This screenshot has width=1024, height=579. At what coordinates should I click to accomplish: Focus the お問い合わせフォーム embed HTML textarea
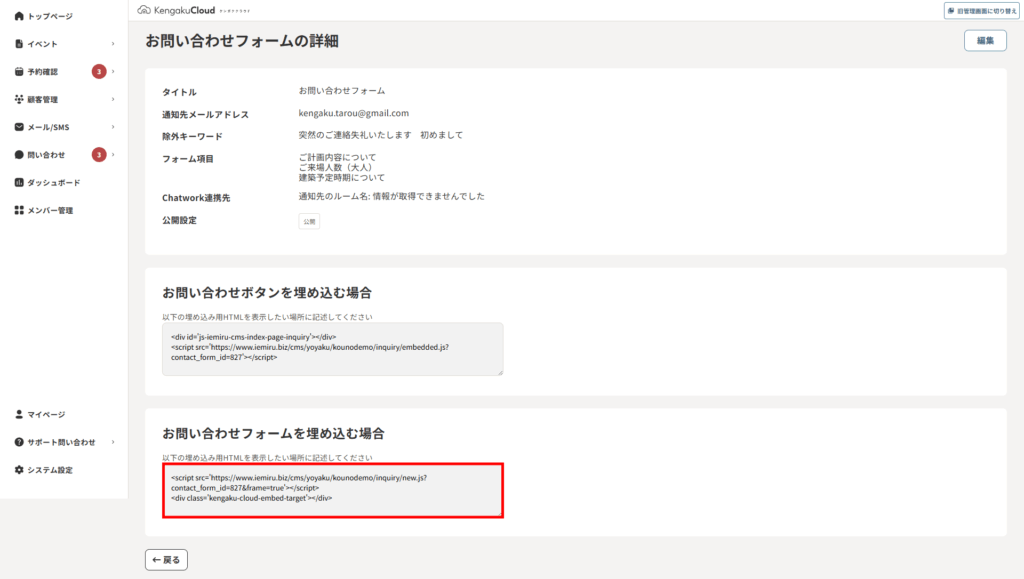(x=332, y=490)
